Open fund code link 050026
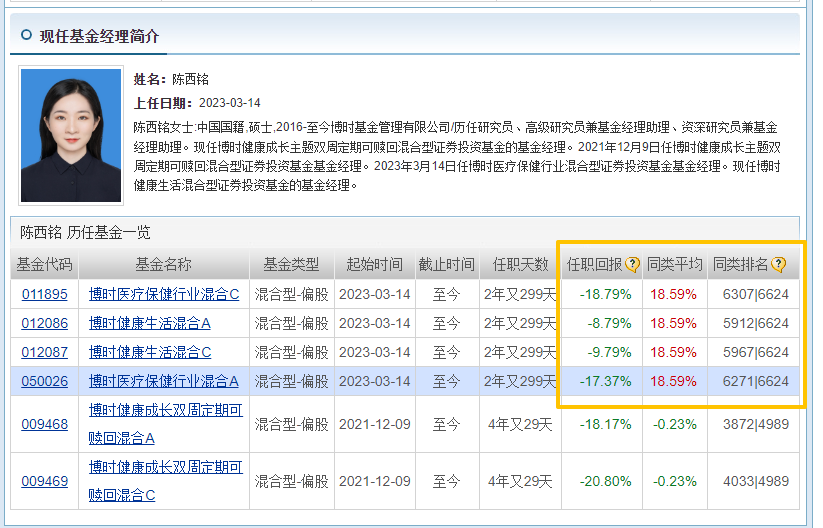The image size is (823, 528). [45, 382]
